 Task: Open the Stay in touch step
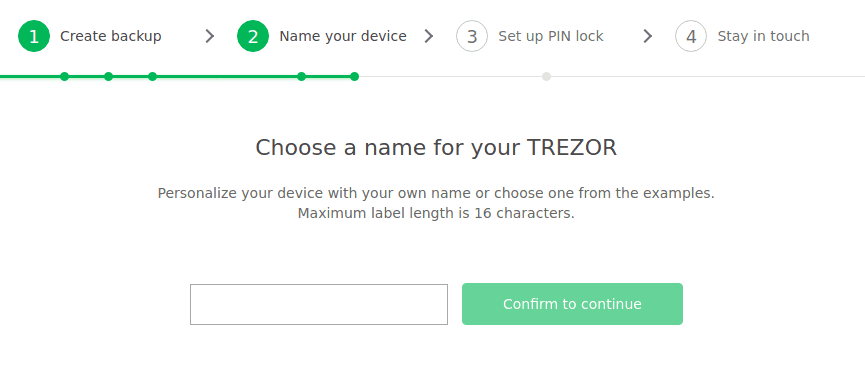[763, 36]
